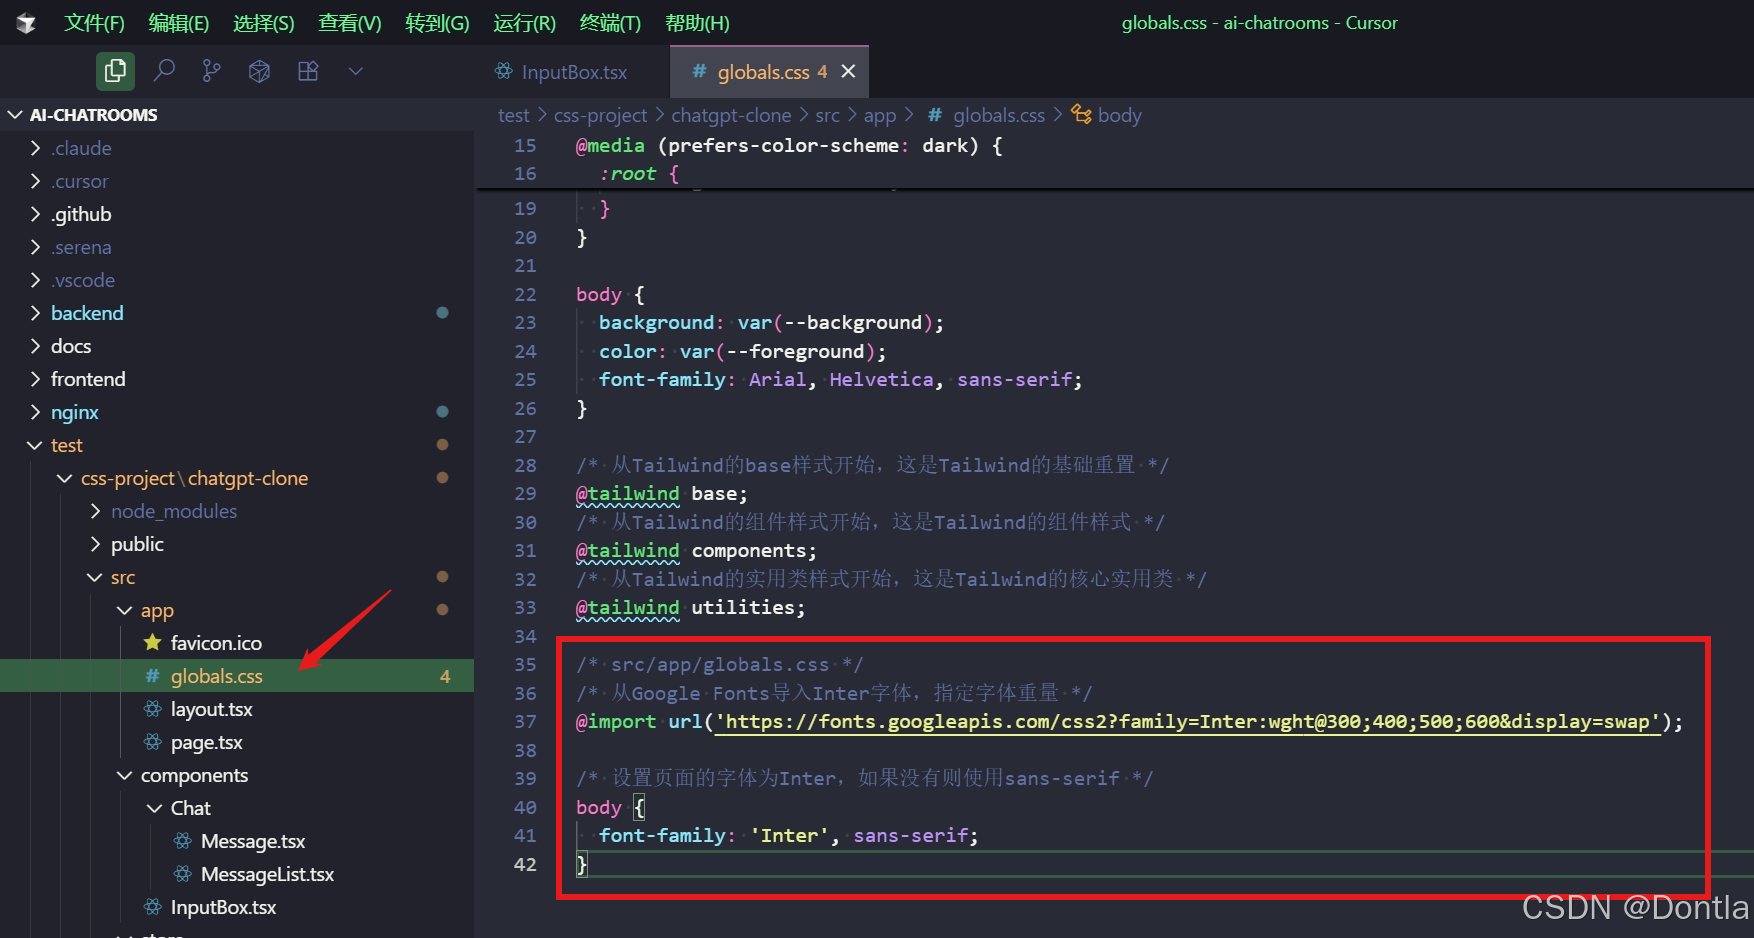The image size is (1754, 938).
Task: Click the React icon beside Message.tsx
Action: point(182,841)
